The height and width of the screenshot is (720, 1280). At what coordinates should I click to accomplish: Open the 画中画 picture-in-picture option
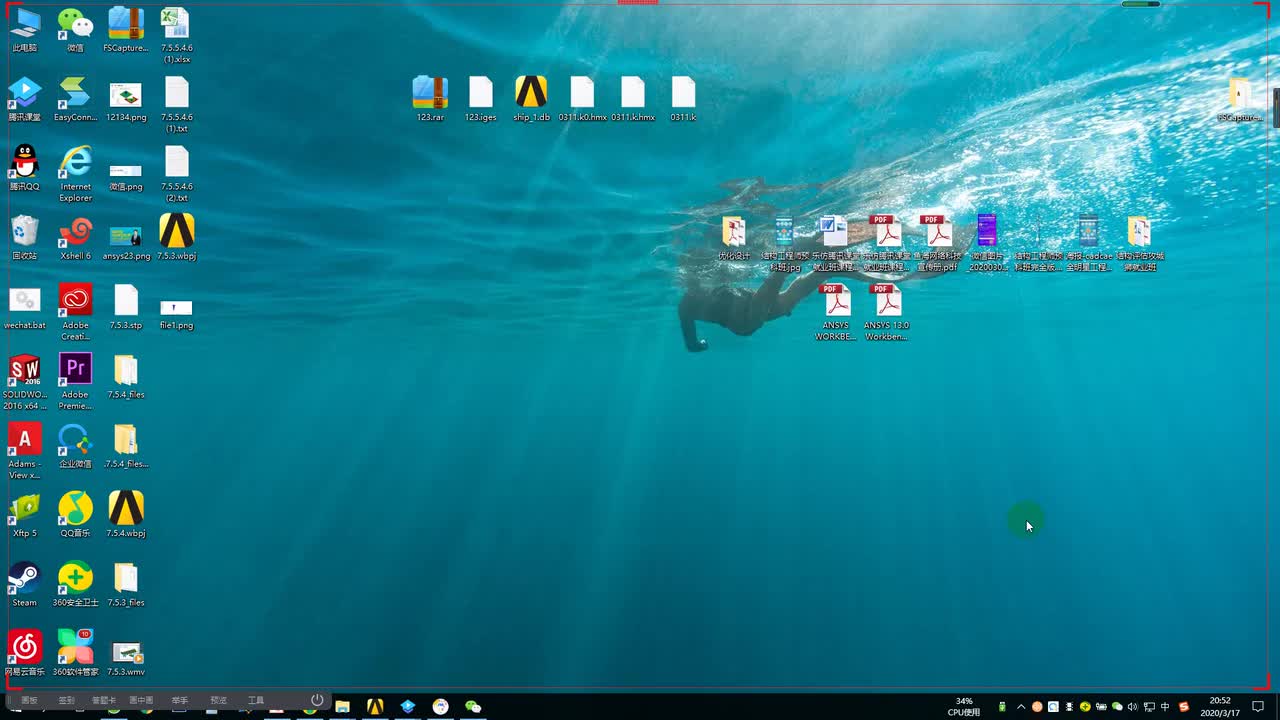click(142, 700)
